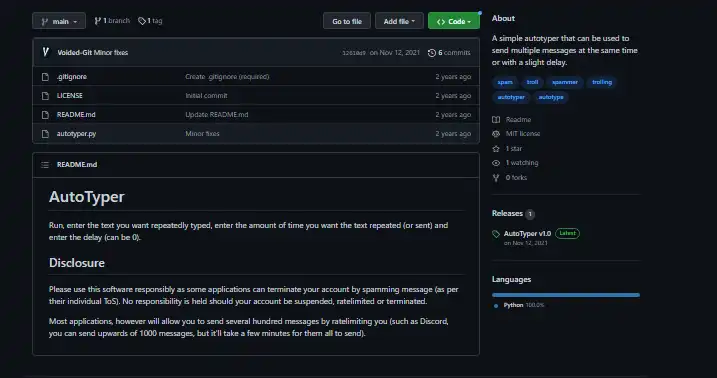Click the Python language bar
Viewport: 717px width, 378px height.
[566, 295]
